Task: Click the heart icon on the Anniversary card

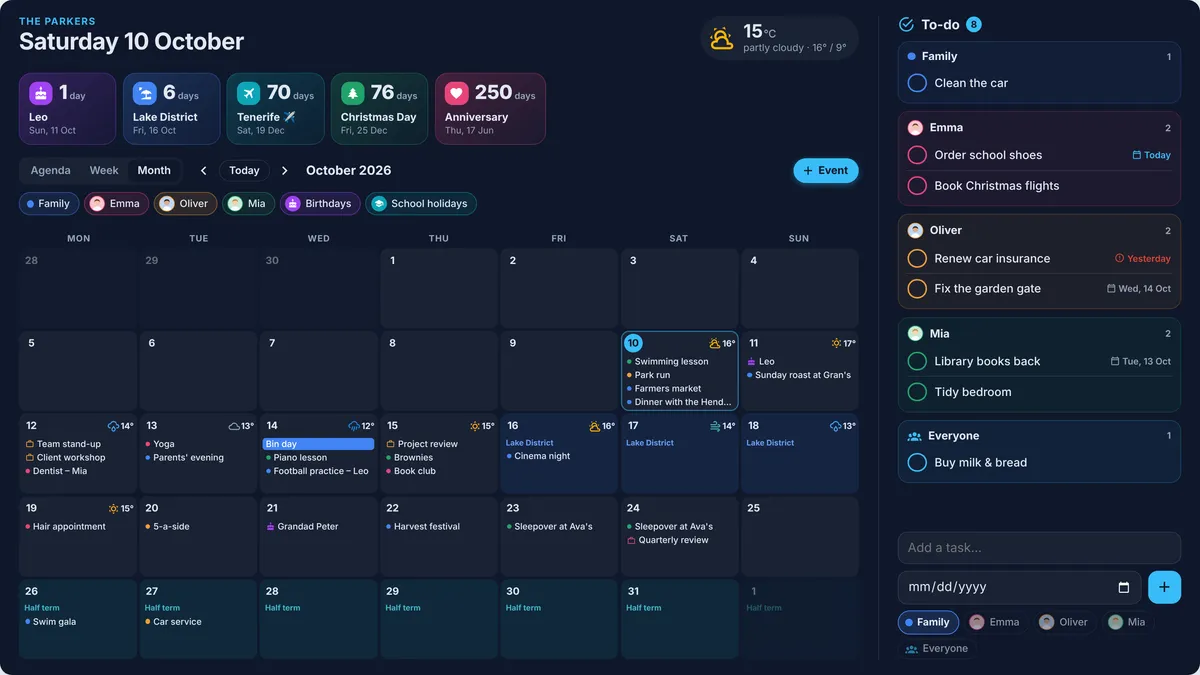Action: [x=457, y=94]
